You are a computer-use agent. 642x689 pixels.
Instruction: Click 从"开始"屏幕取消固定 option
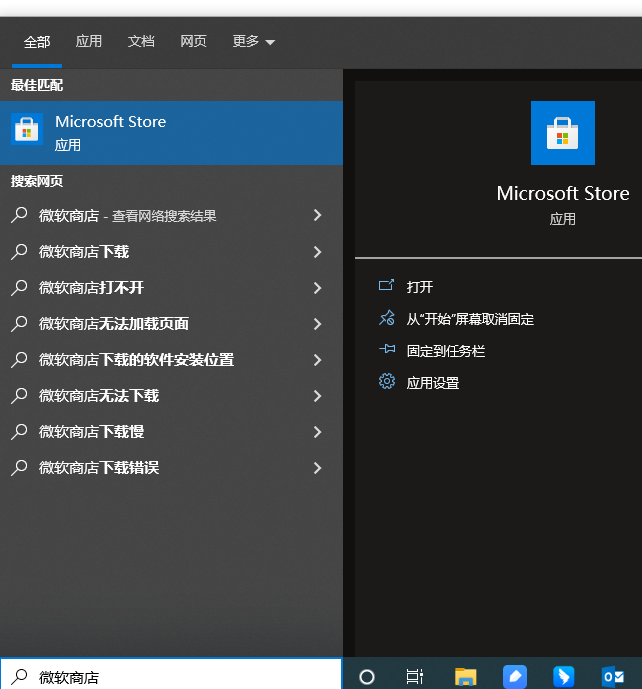pyautogui.click(x=470, y=319)
